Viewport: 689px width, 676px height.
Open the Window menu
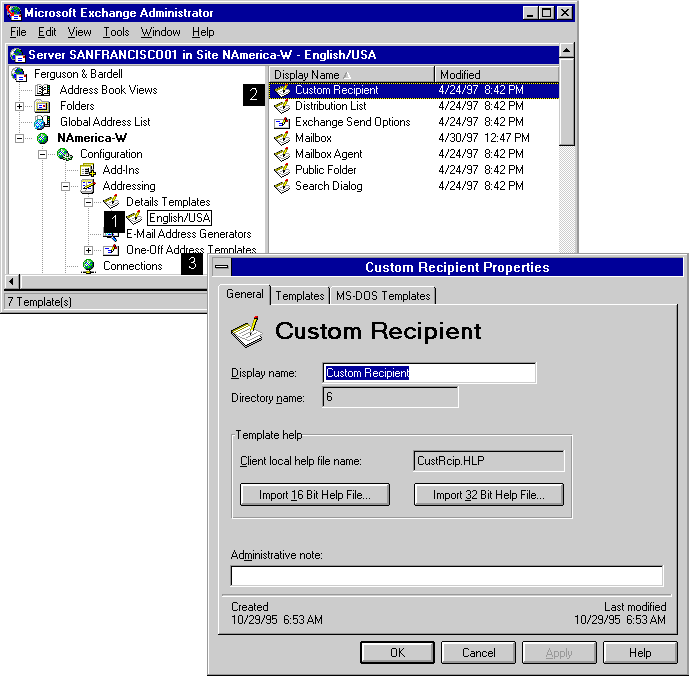[160, 32]
